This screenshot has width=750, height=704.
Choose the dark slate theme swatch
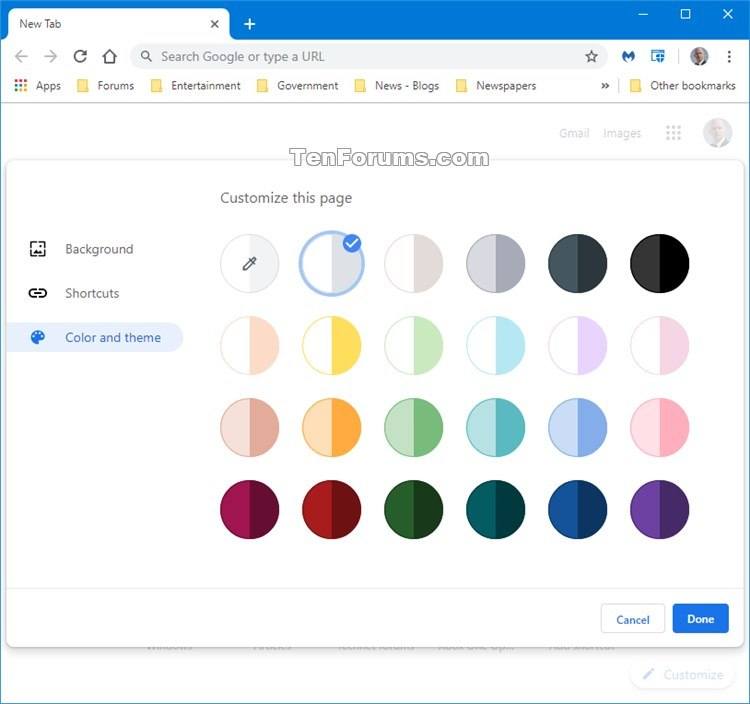578,264
